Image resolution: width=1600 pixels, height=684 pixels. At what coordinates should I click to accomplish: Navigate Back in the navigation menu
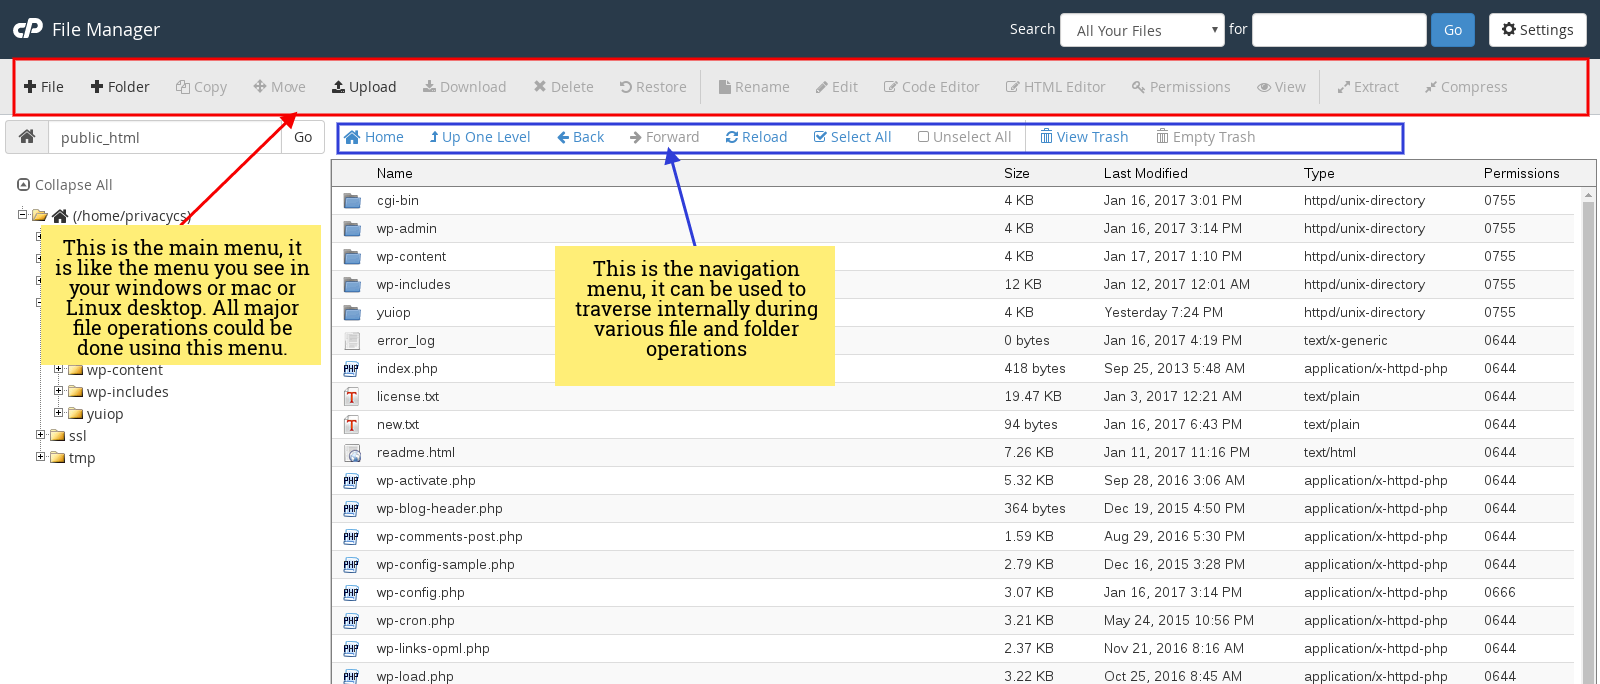580,137
